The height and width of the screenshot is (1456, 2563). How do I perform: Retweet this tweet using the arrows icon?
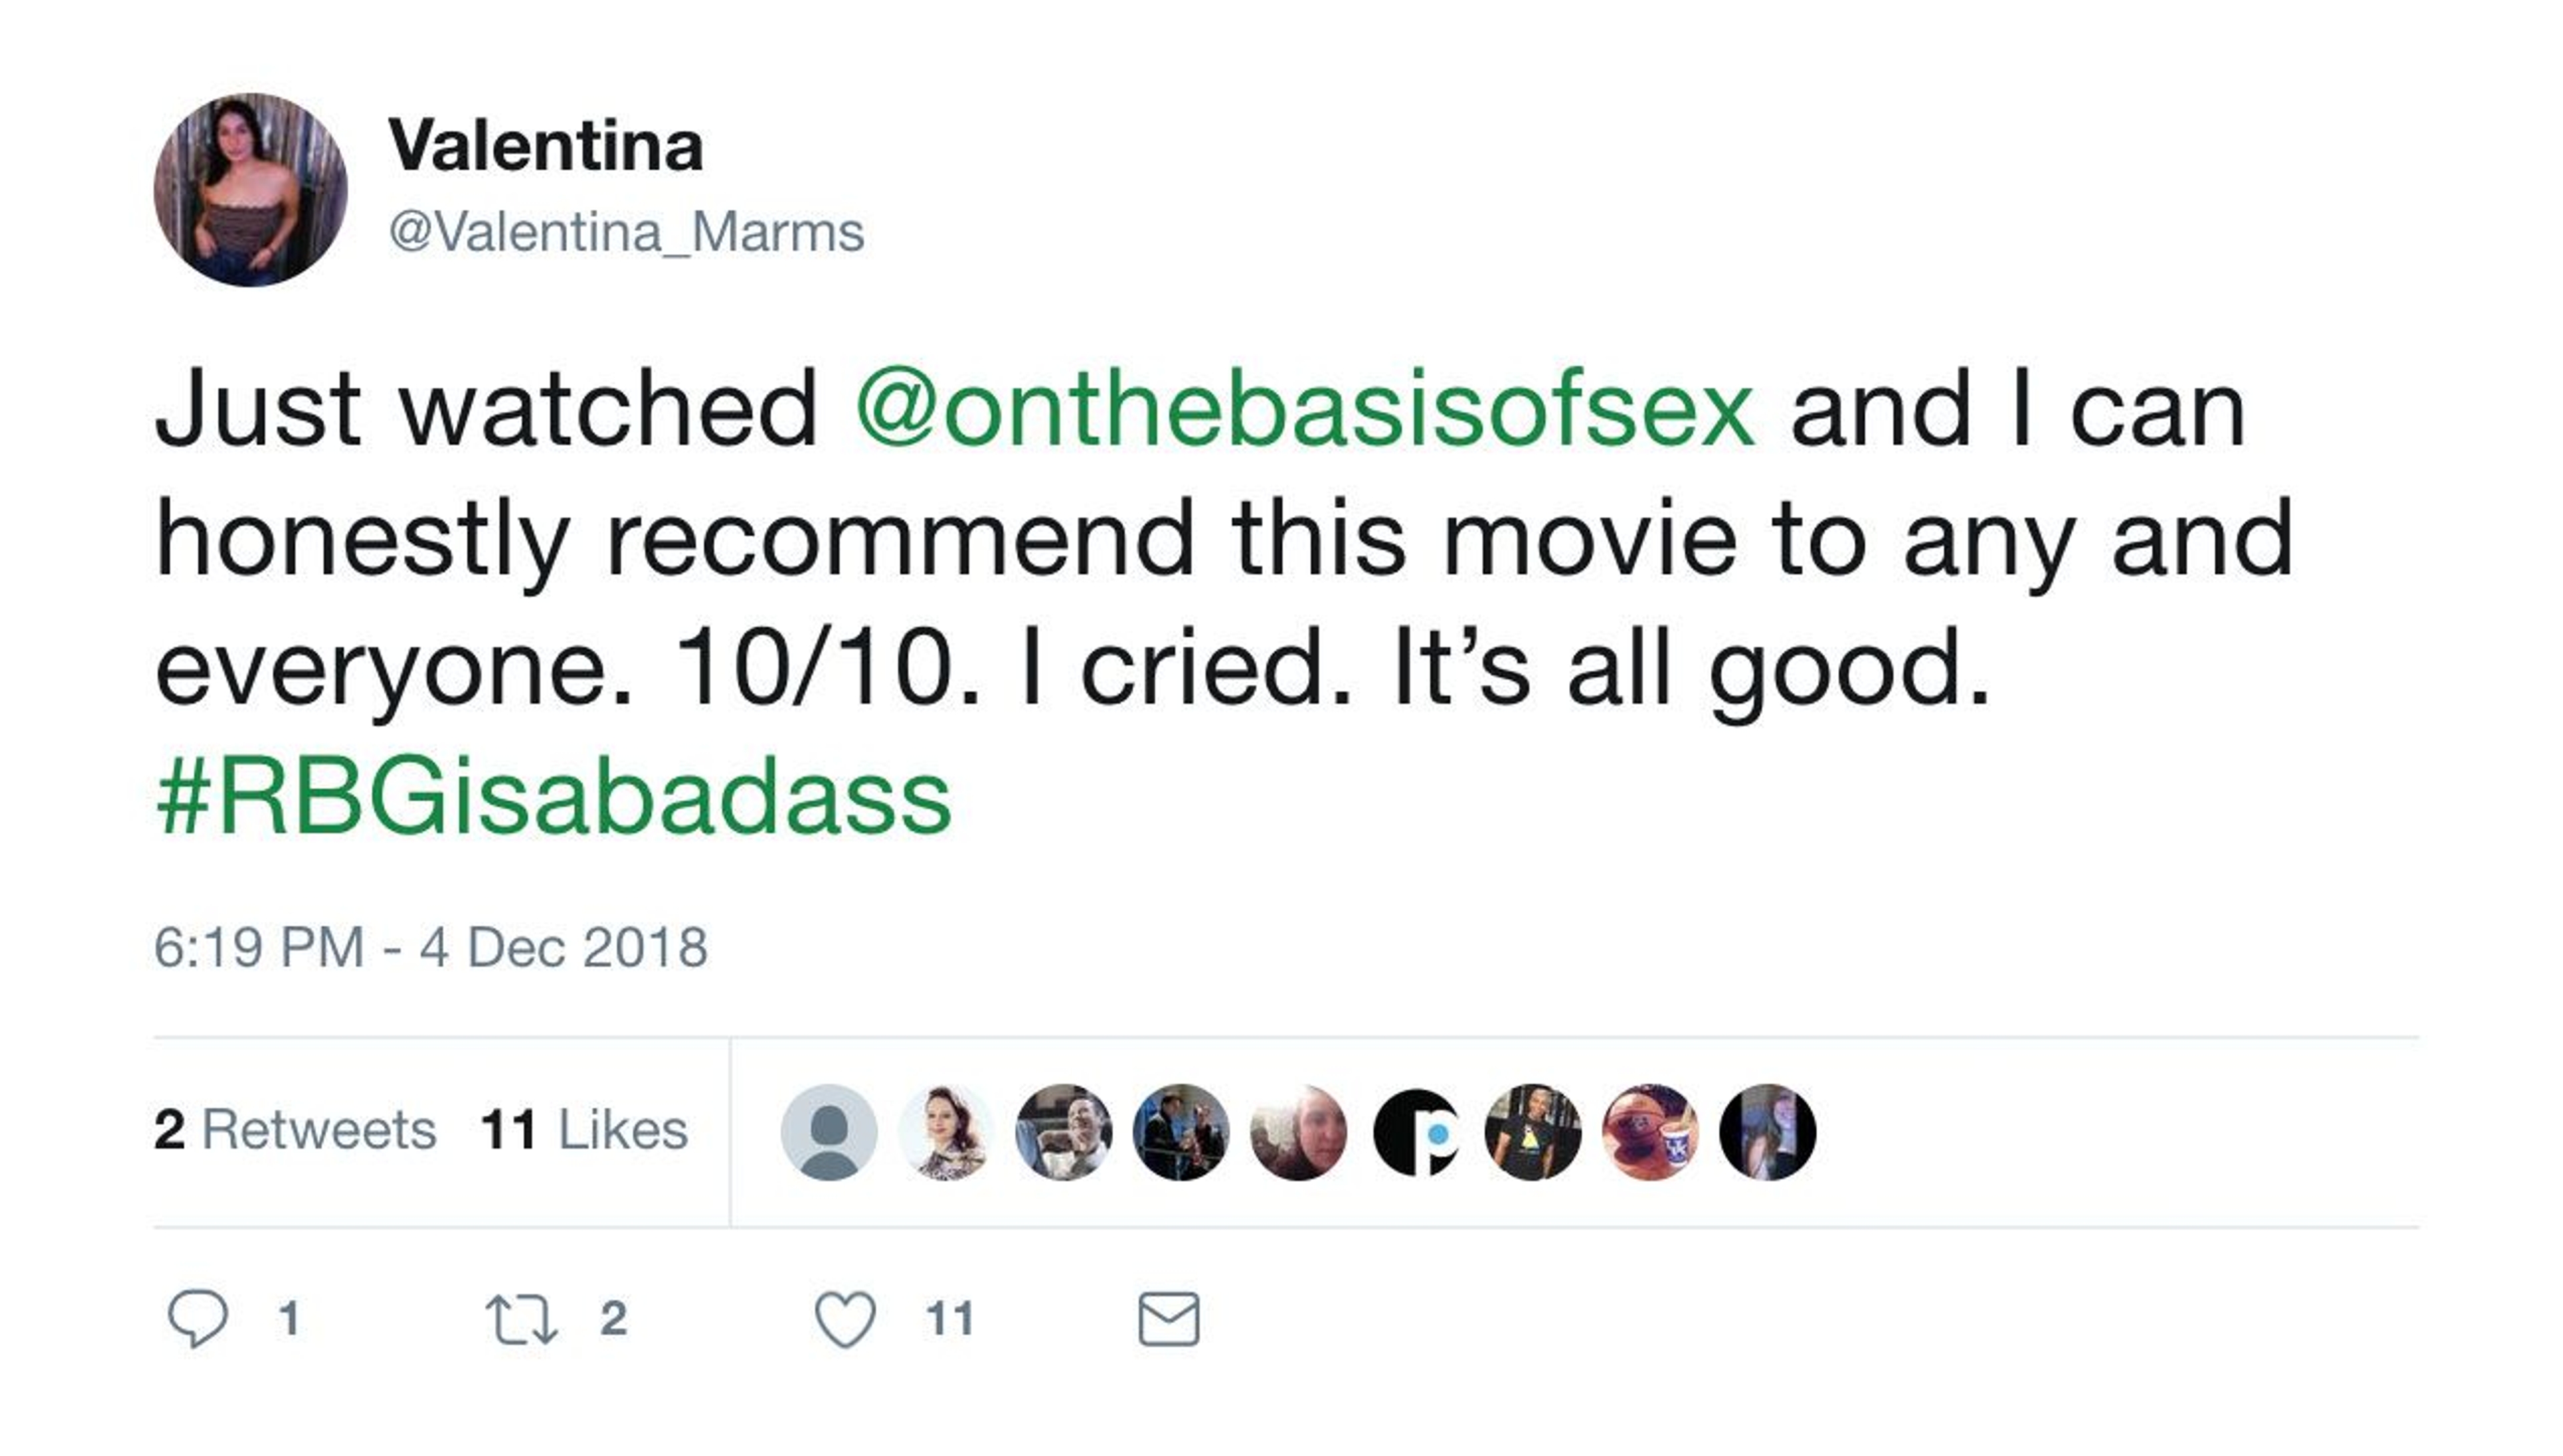tap(521, 1319)
